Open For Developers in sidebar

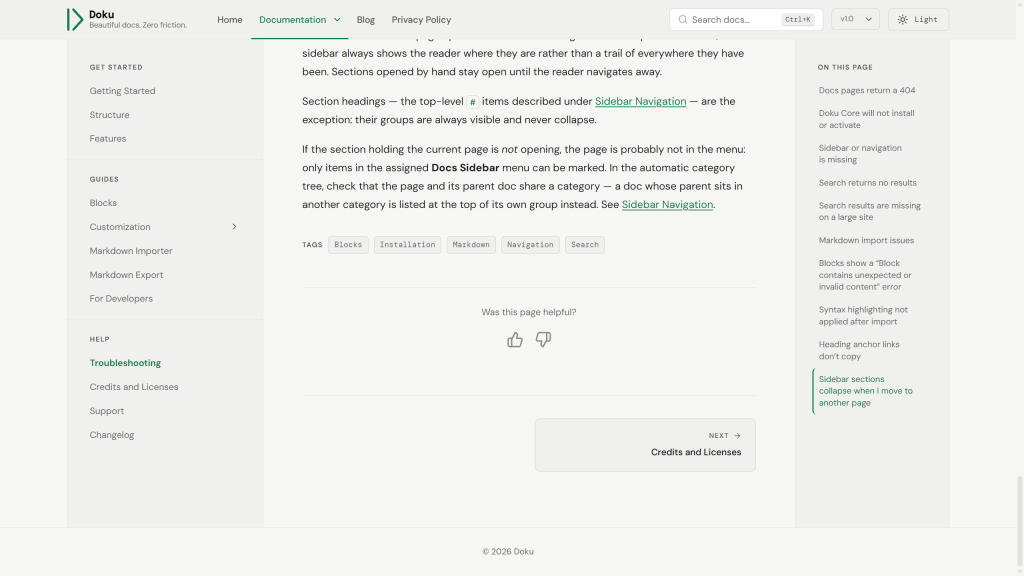point(121,298)
